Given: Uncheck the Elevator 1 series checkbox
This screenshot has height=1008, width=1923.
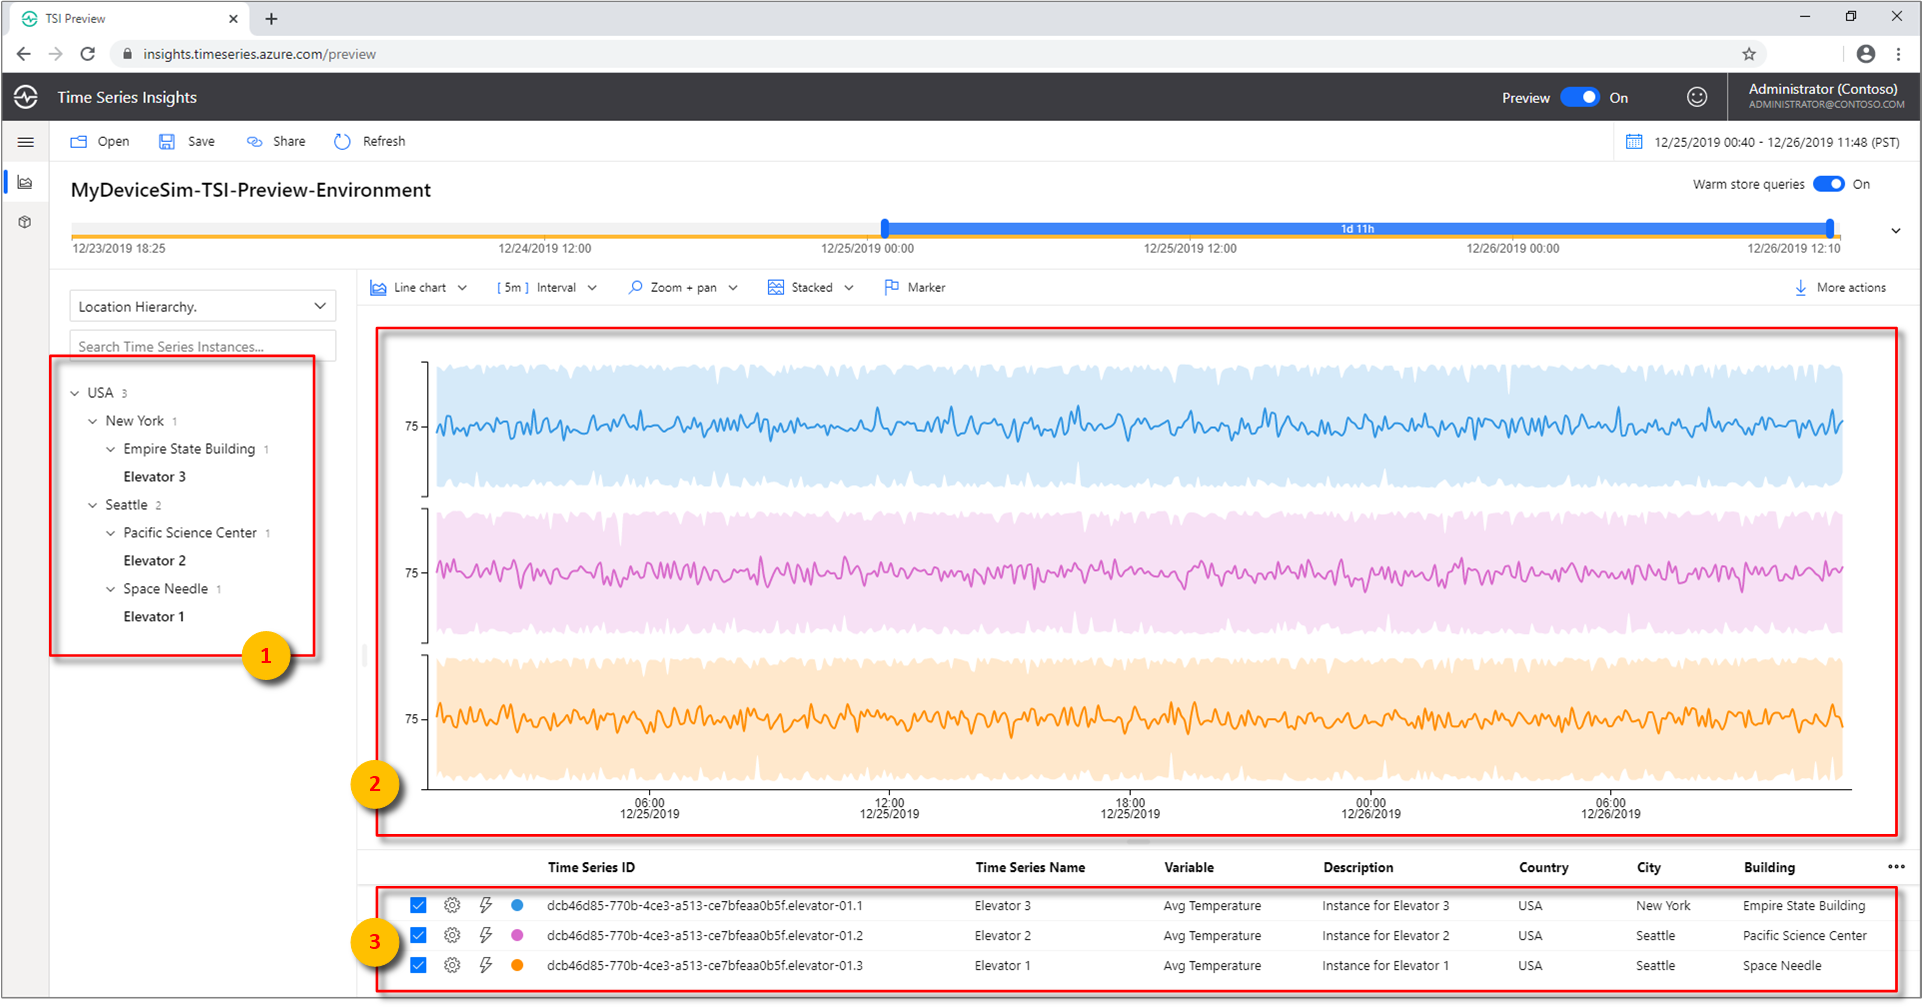Looking at the screenshot, I should 417,965.
